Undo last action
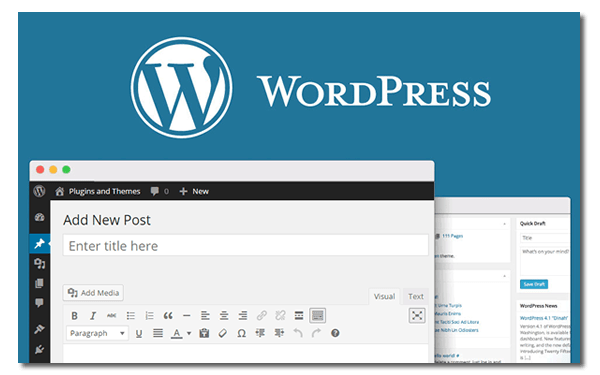600x375 pixels. [298, 333]
